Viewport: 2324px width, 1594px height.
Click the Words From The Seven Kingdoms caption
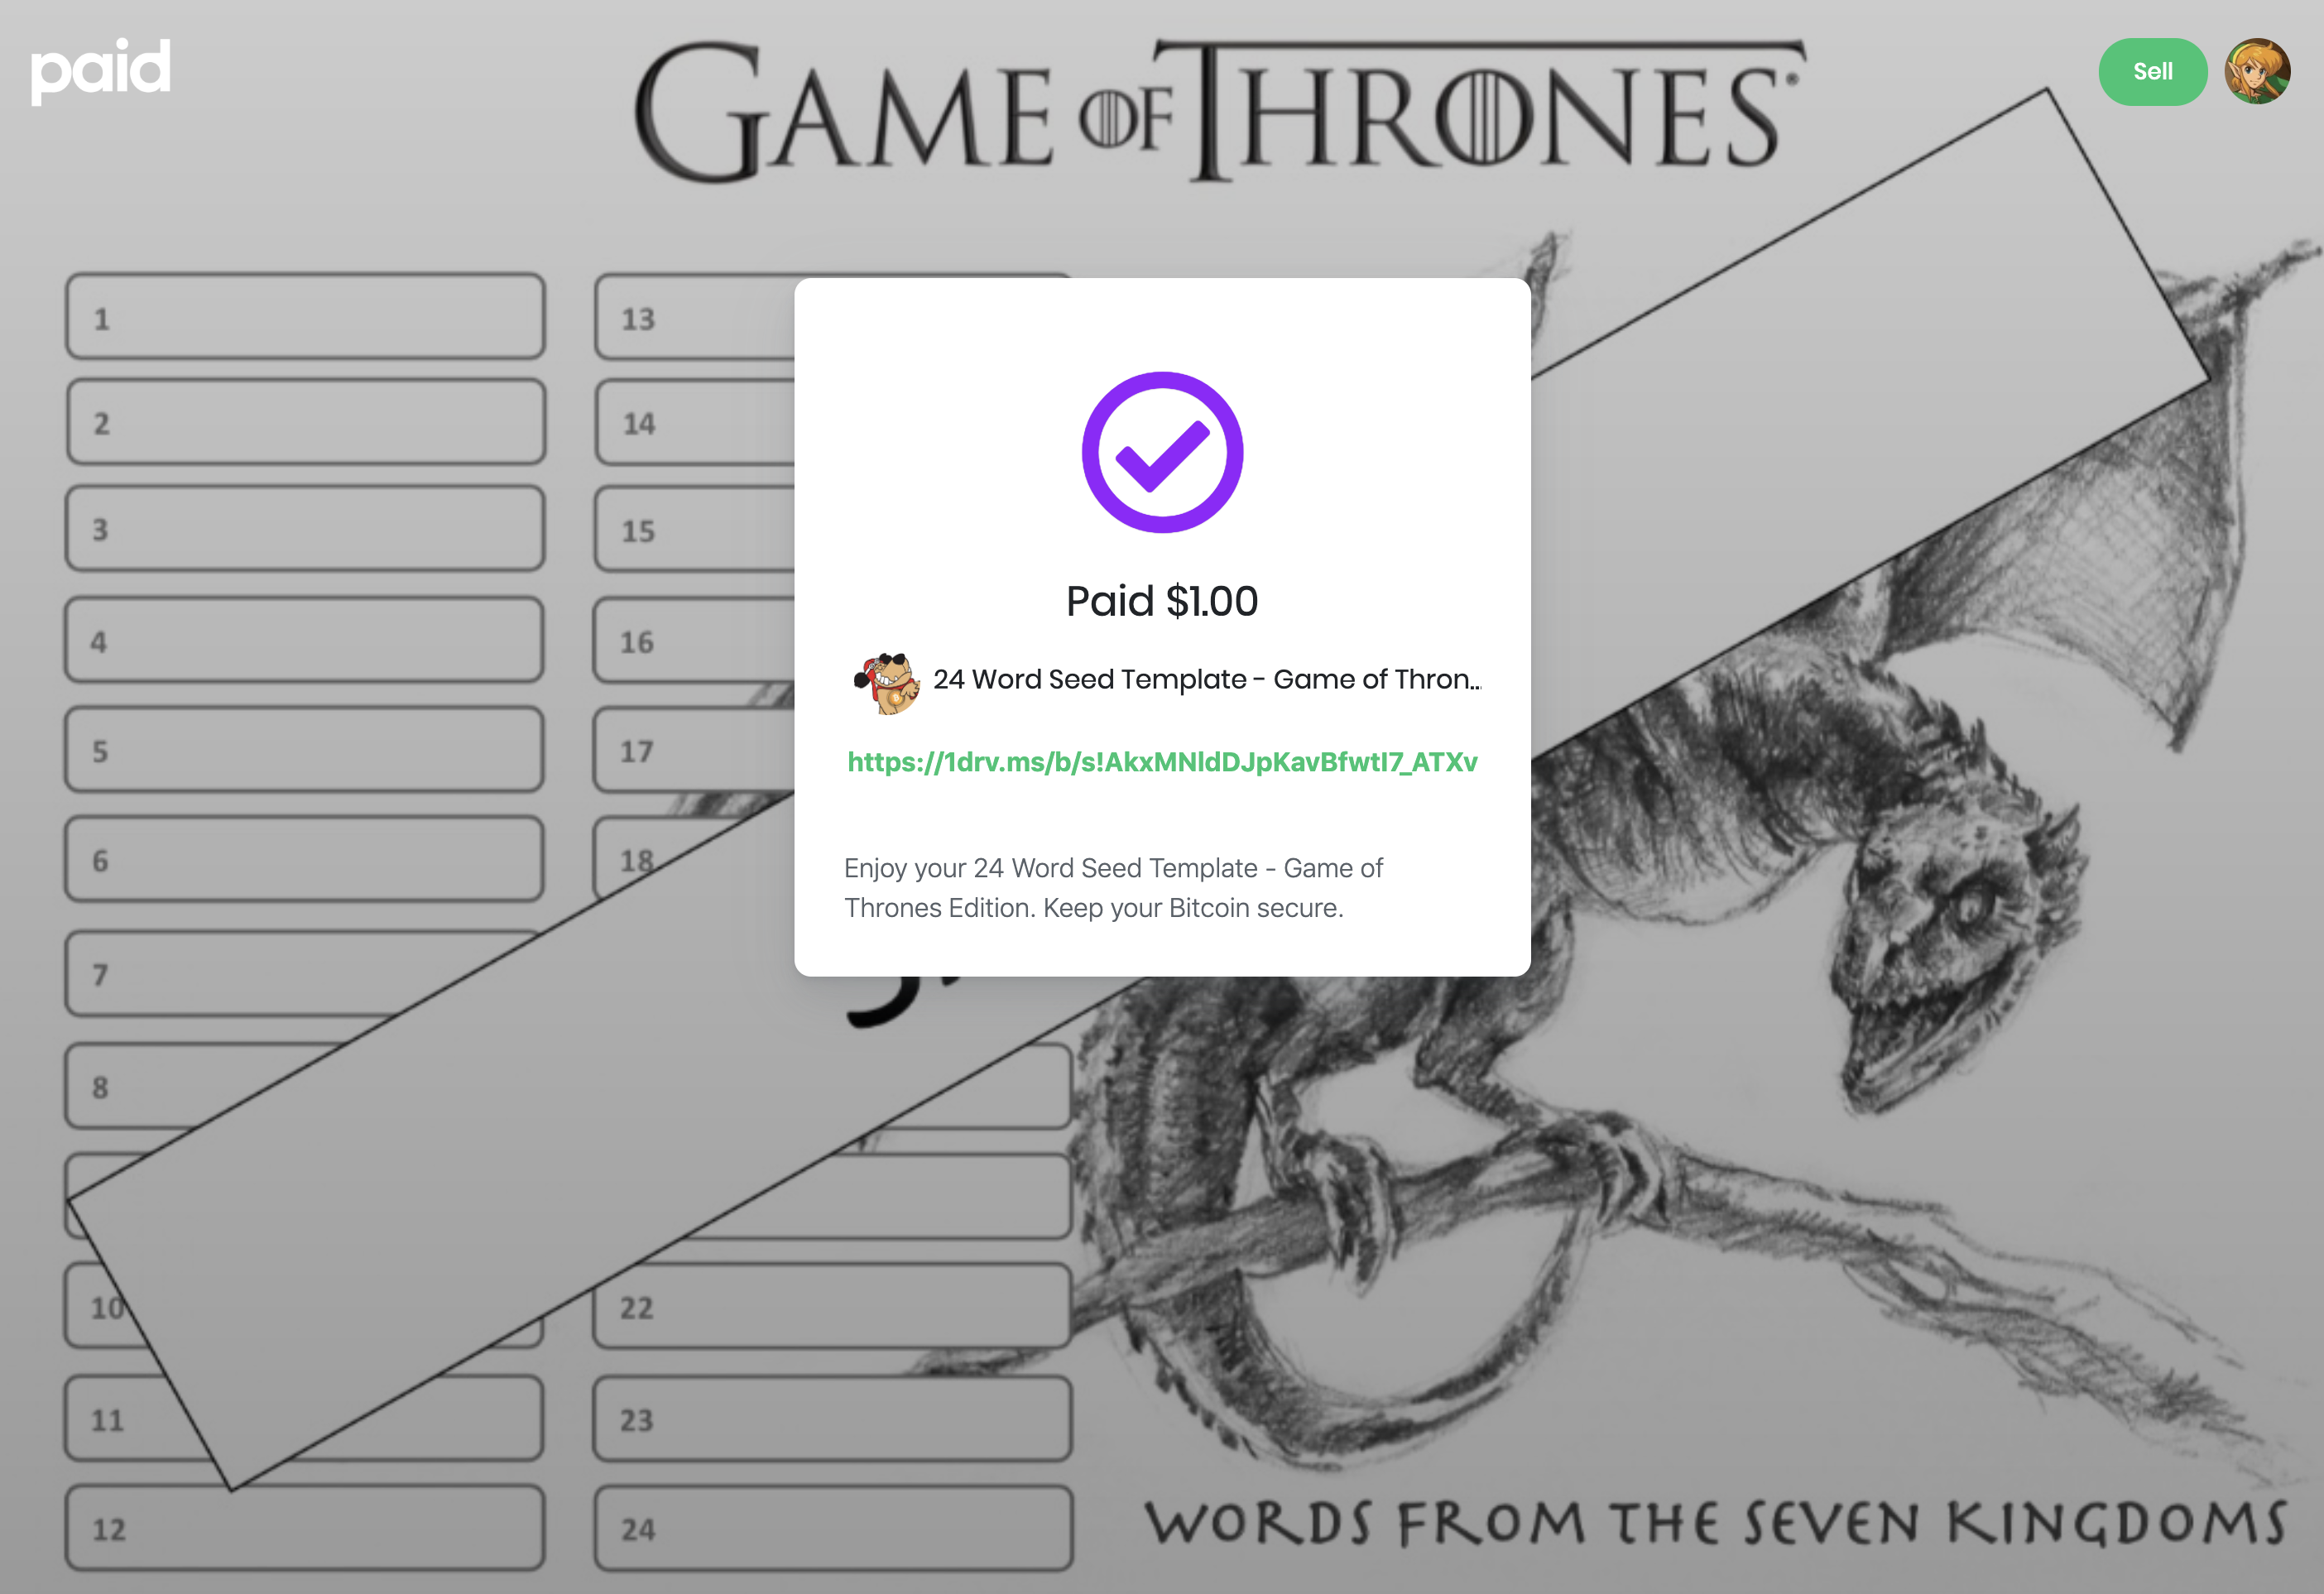1716,1523
